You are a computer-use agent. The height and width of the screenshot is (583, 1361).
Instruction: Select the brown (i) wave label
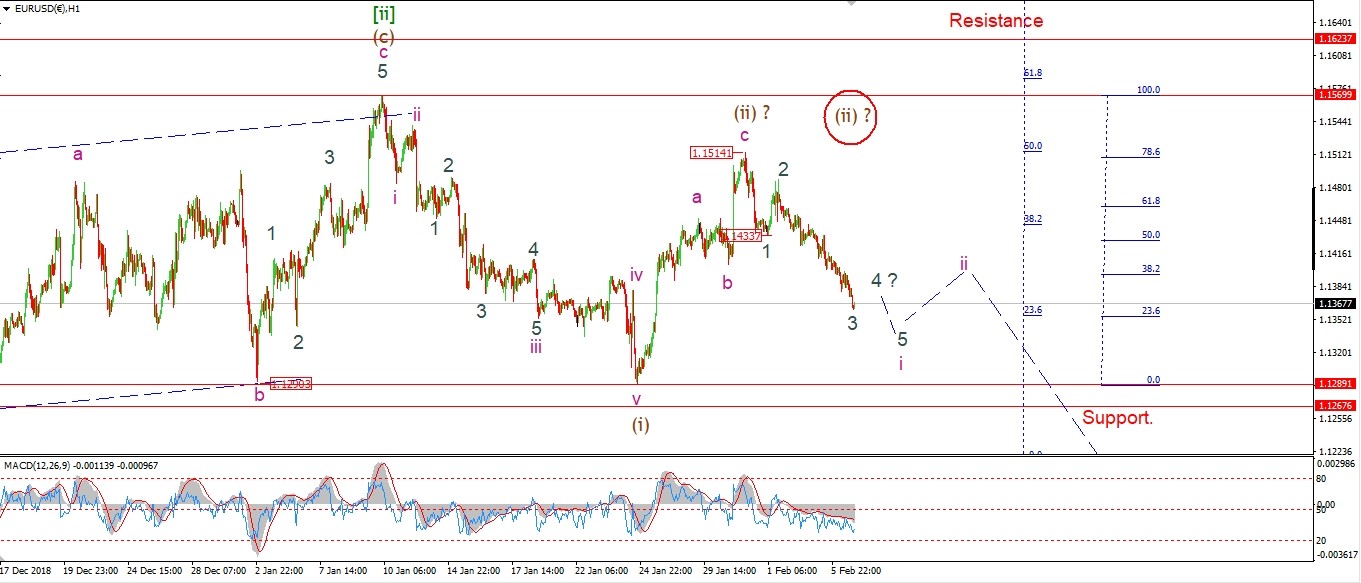[x=640, y=424]
